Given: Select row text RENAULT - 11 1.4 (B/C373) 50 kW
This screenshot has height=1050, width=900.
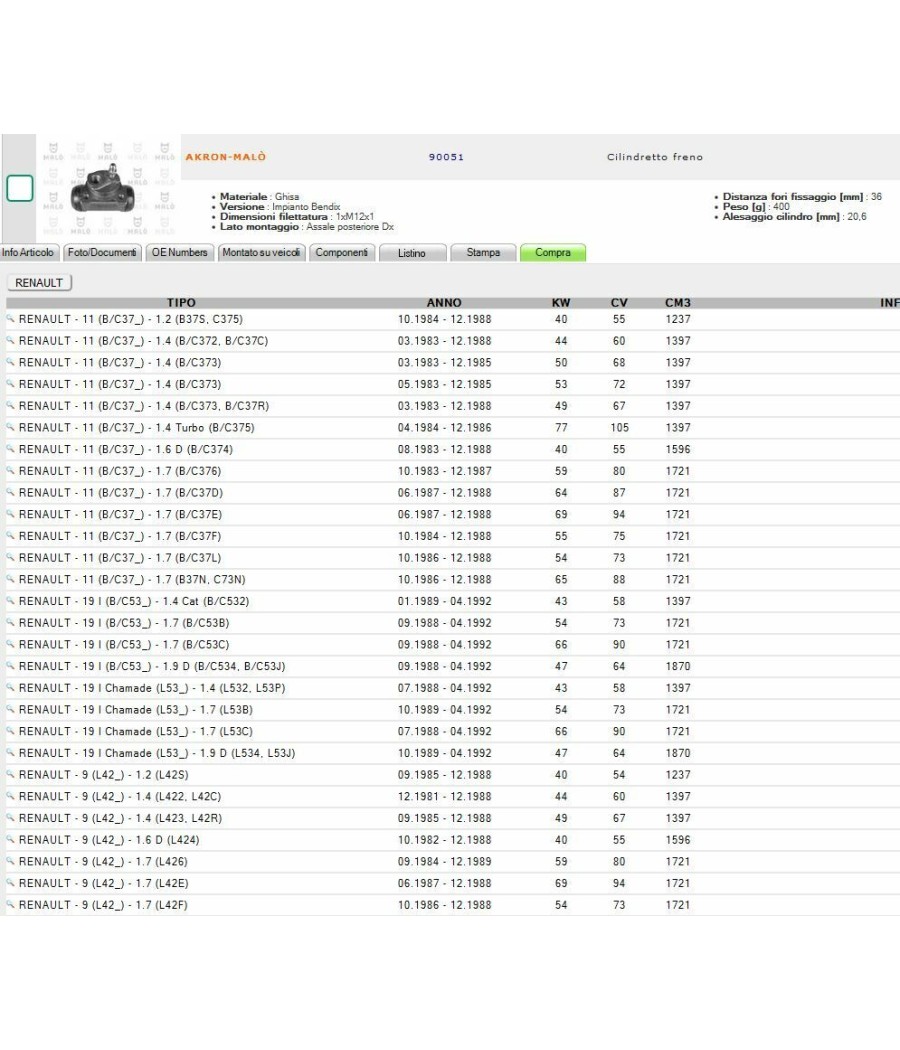Looking at the screenshot, I should [120, 362].
